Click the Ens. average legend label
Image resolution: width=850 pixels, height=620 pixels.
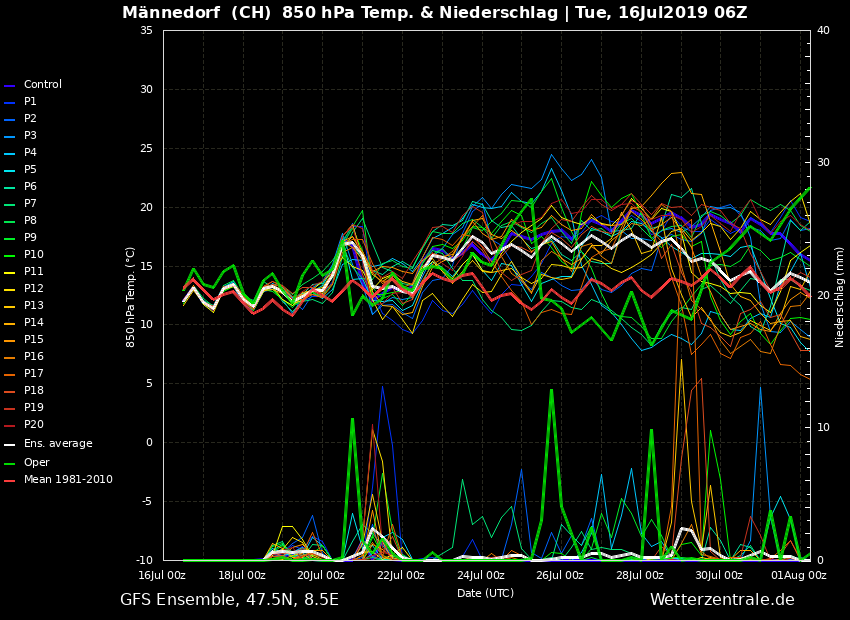[57, 444]
